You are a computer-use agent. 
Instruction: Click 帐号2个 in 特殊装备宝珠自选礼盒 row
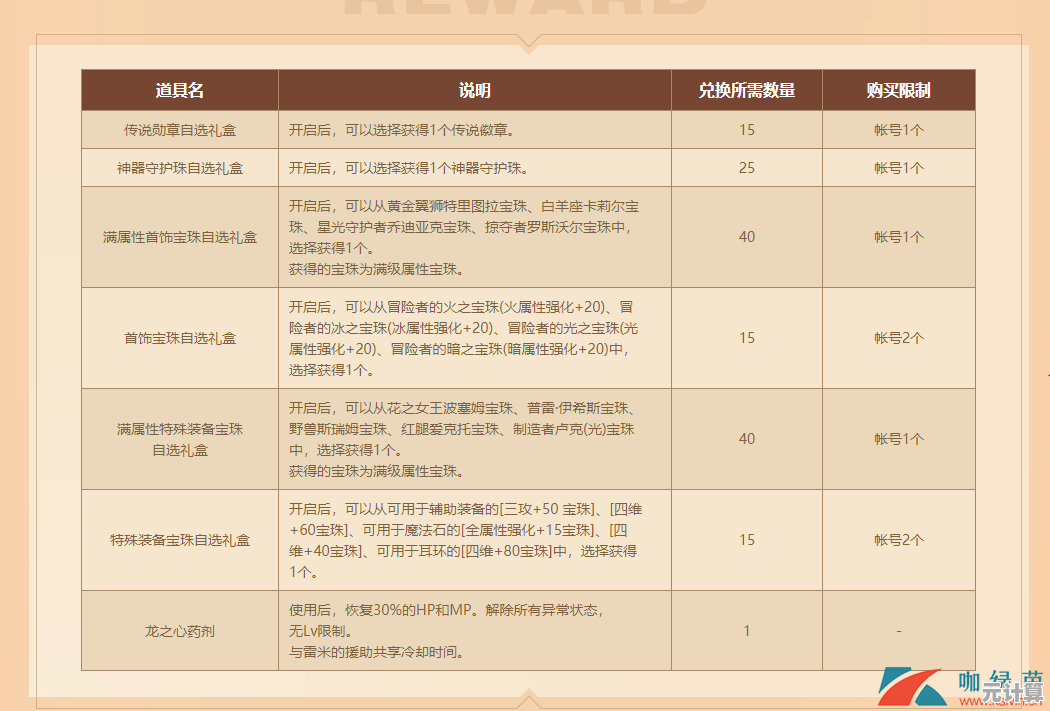pos(899,540)
